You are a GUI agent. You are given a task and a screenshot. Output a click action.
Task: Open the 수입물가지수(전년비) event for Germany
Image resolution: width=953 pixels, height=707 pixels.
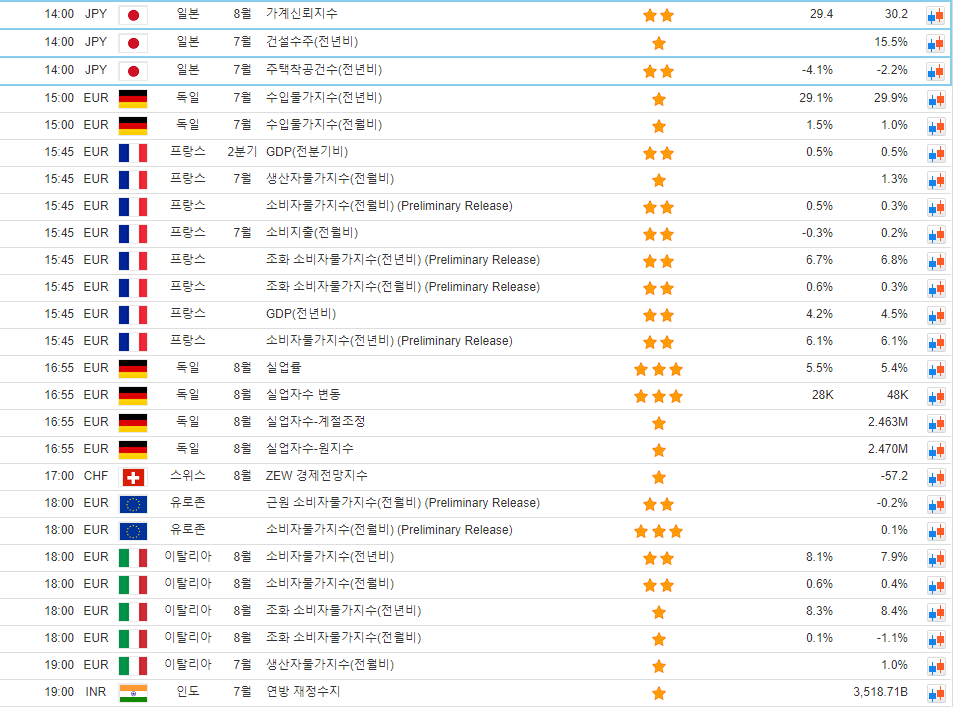(323, 98)
